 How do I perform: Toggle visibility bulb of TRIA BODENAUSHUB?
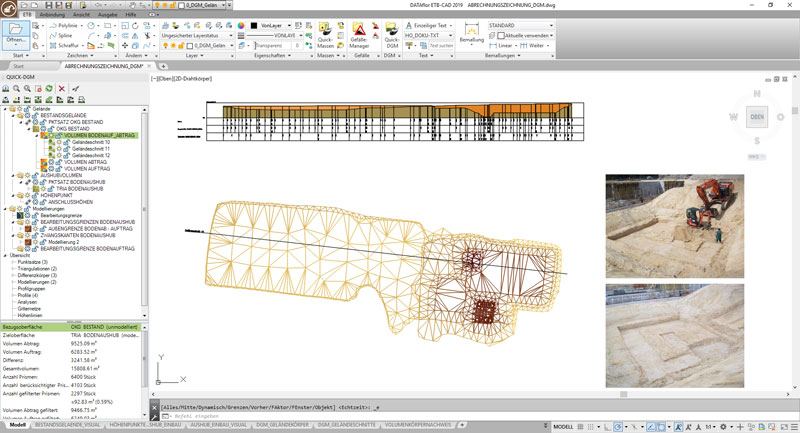tap(43, 189)
